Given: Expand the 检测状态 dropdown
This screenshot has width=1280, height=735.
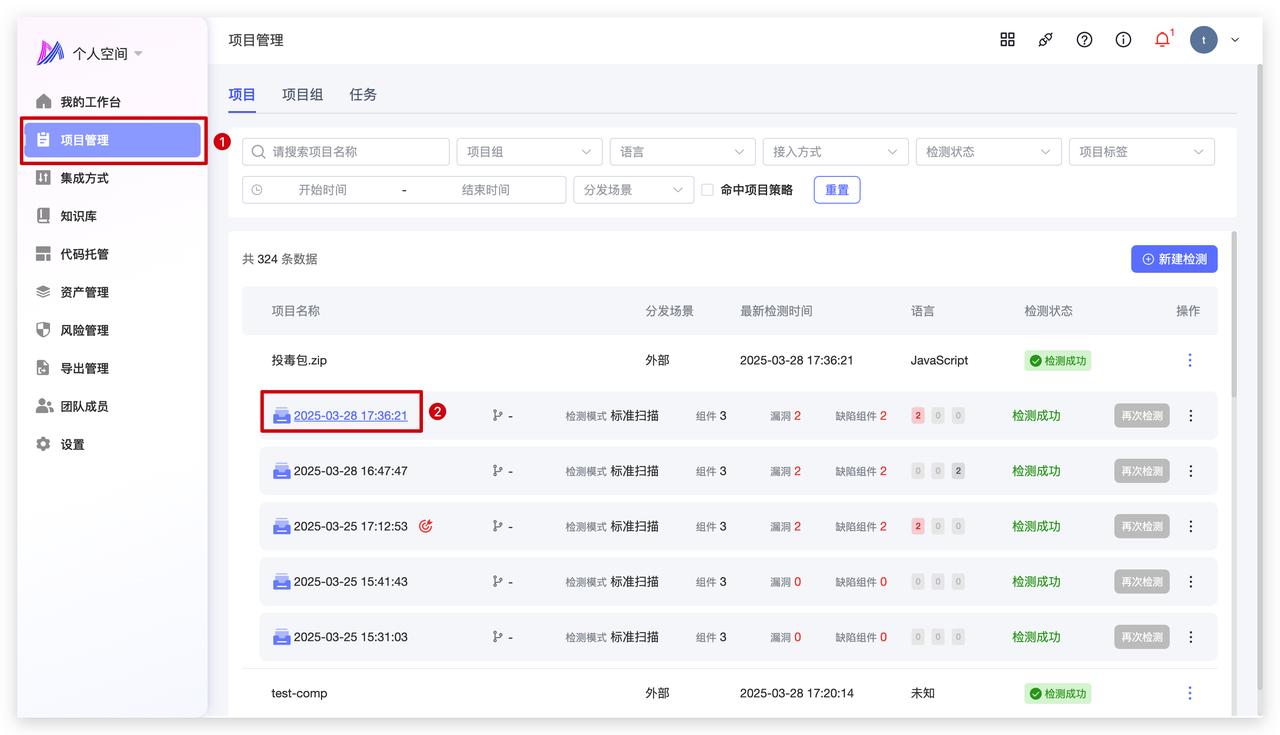Looking at the screenshot, I should (988, 152).
